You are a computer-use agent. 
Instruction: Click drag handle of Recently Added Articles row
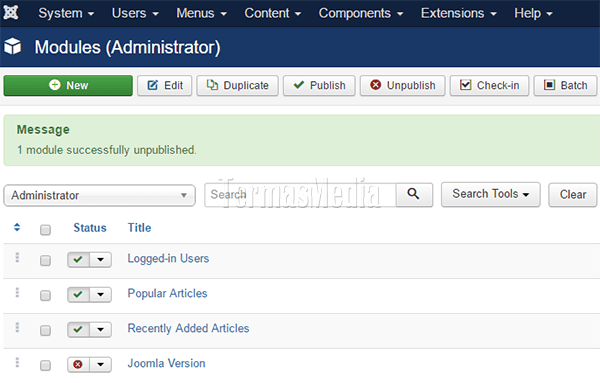coord(17,328)
